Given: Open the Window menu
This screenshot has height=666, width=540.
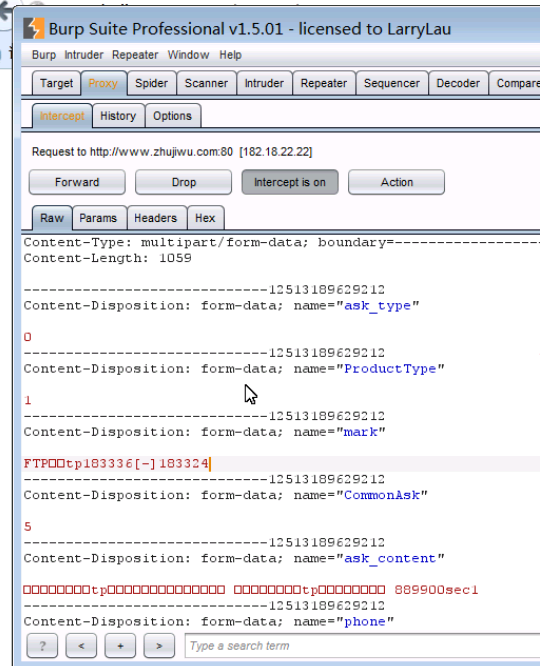Looking at the screenshot, I should 188,55.
